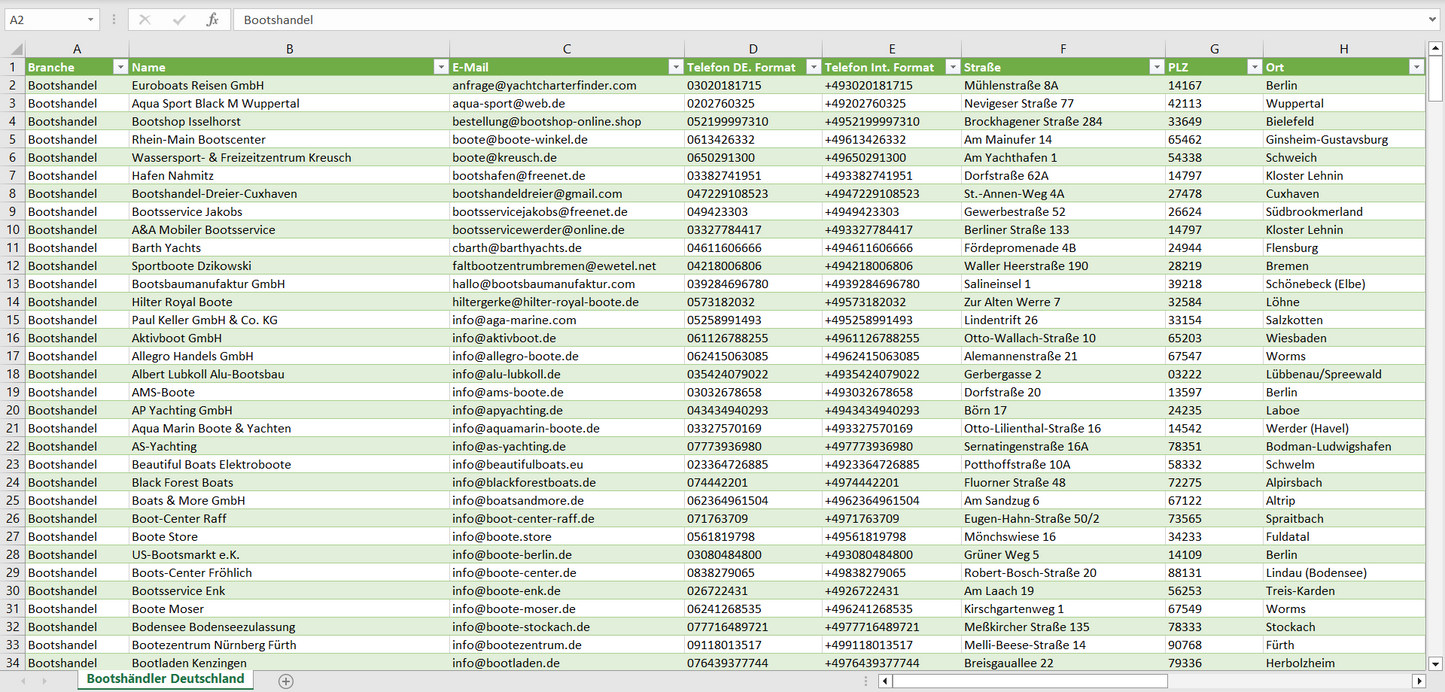Click the horizontal scrollbar thumb
The image size is (1445, 692).
pyautogui.click(x=1030, y=681)
